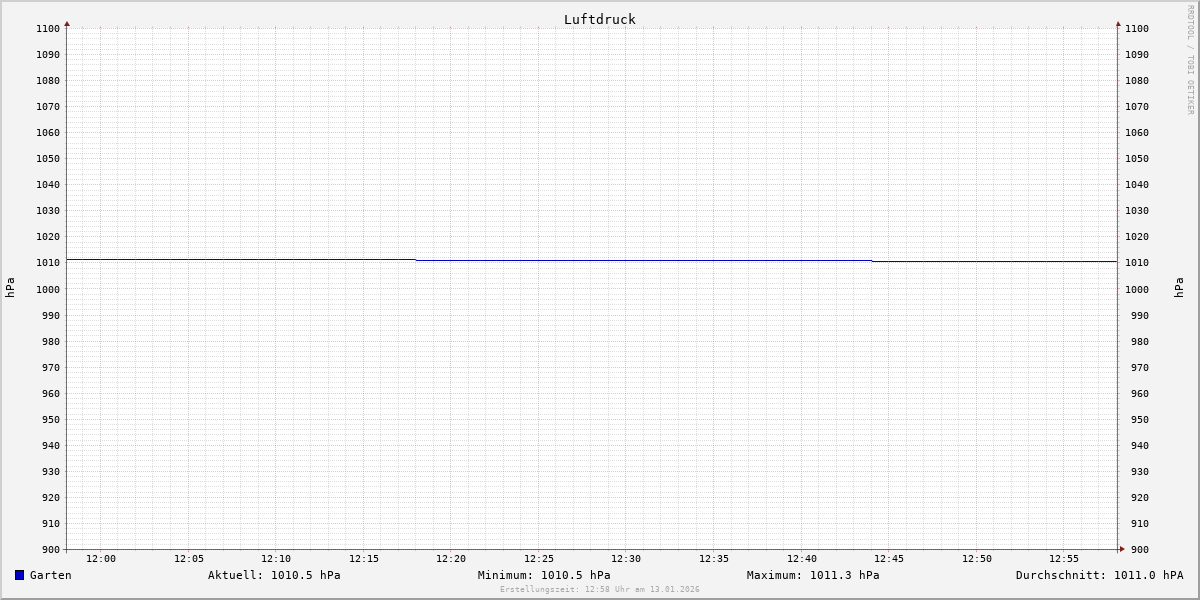Click the red arrow ending the time axis

point(1122,549)
